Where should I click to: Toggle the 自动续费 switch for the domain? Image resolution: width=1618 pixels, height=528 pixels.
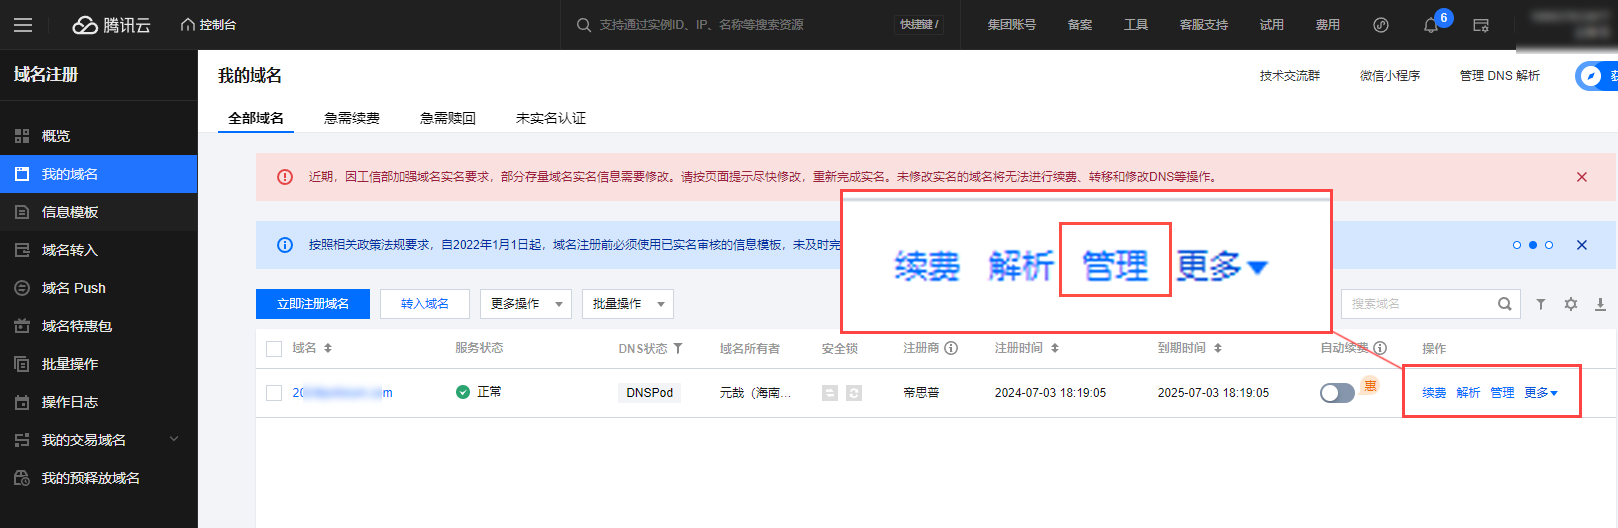[1337, 393]
